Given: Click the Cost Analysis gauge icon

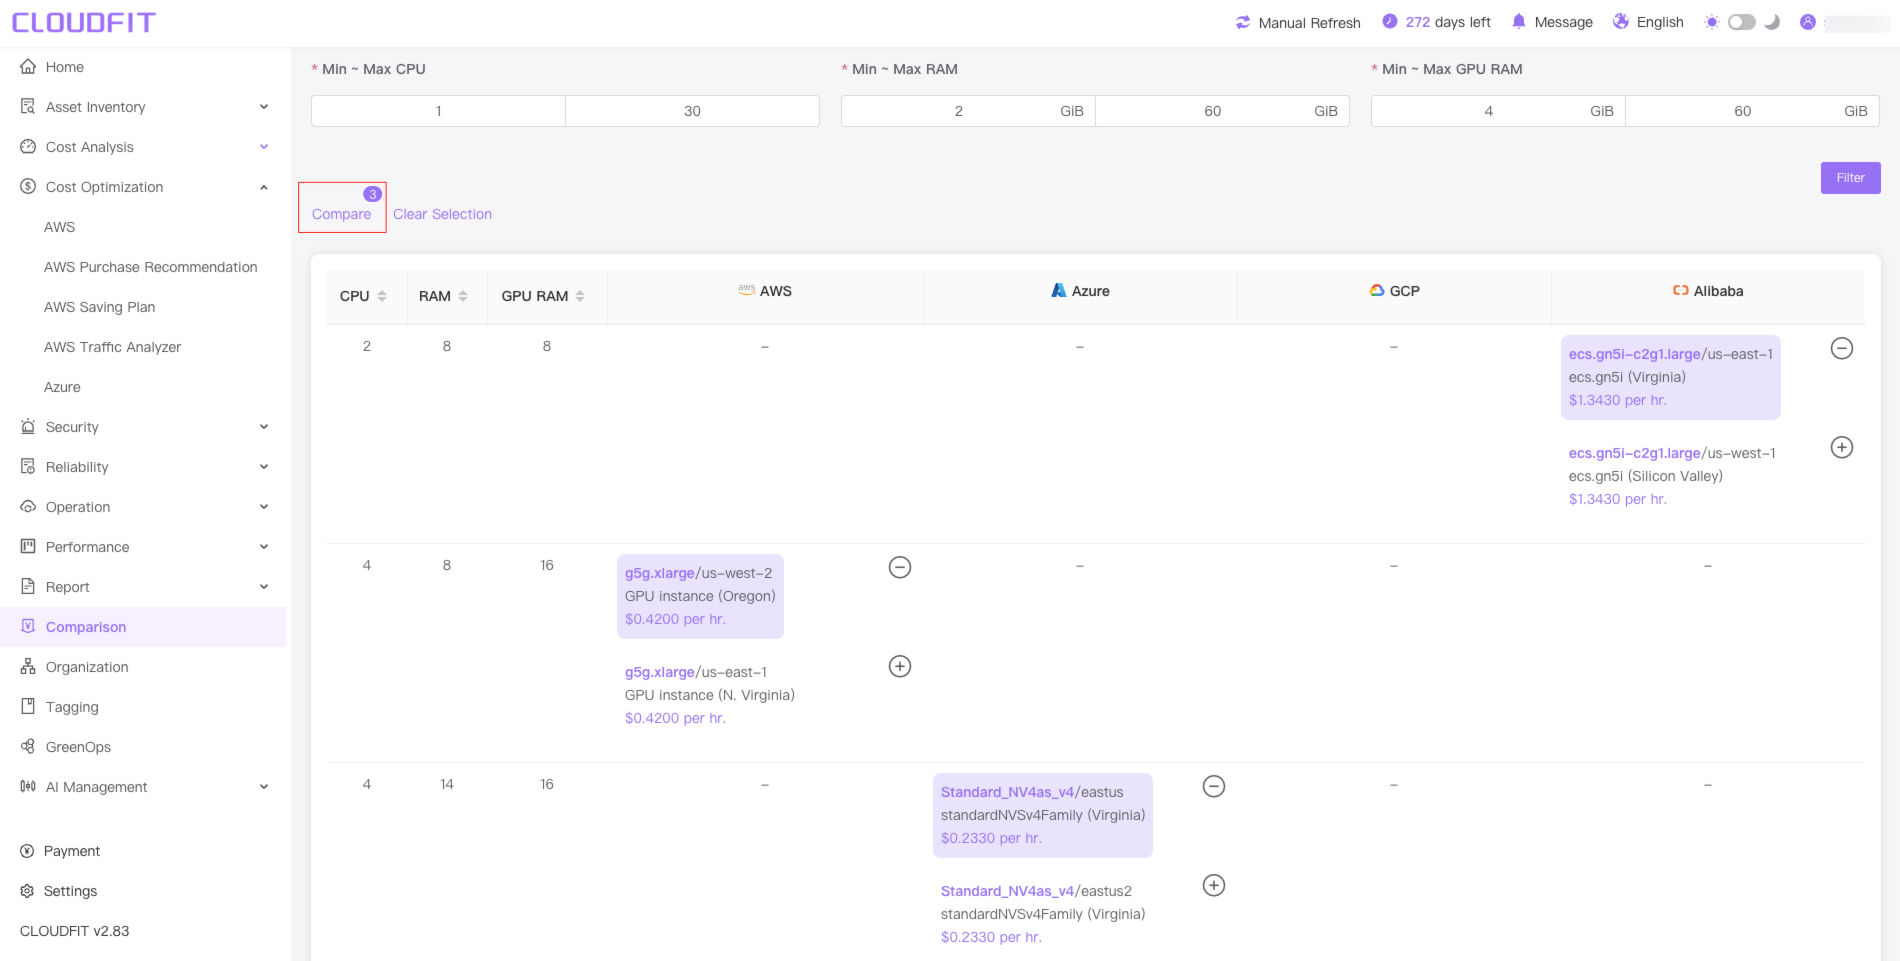Looking at the screenshot, I should 28,146.
